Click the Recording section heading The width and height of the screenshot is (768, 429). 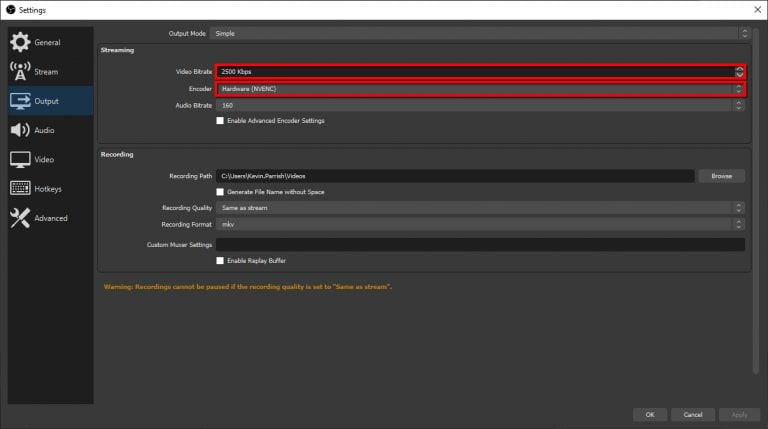117,154
